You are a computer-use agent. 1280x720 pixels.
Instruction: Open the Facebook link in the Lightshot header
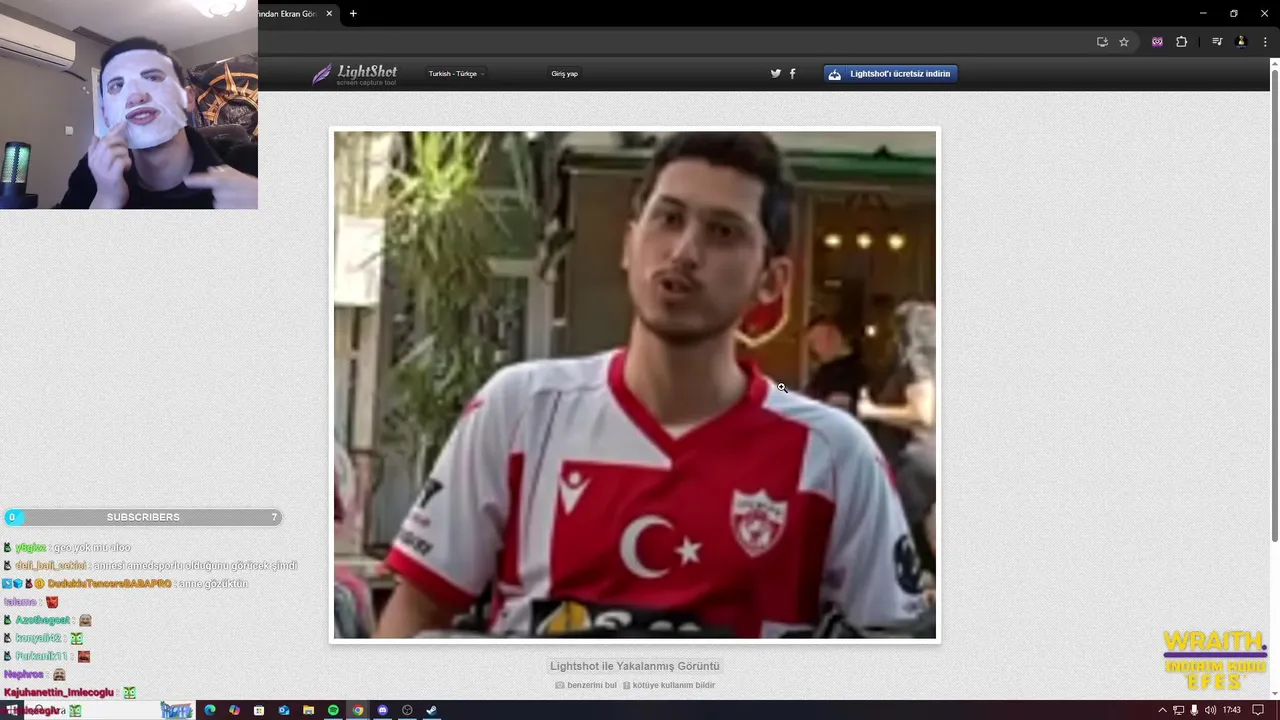tap(793, 73)
